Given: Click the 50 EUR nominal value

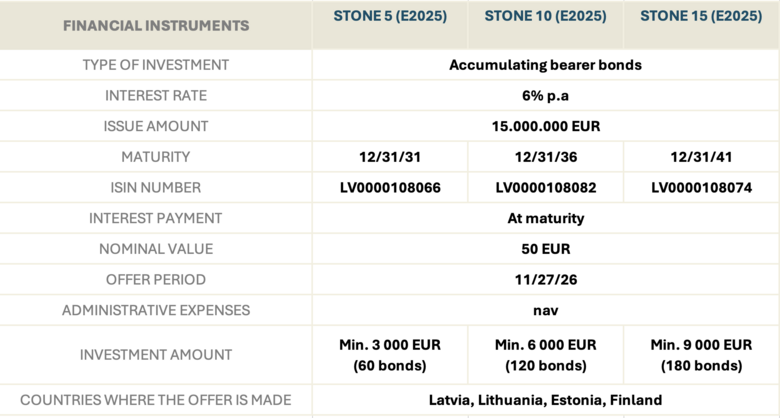Looking at the screenshot, I should (x=545, y=249).
